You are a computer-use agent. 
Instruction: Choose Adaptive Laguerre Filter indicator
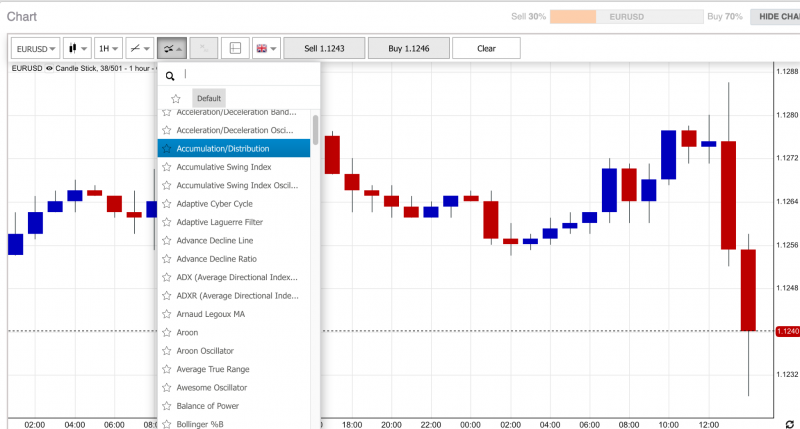tap(234, 222)
